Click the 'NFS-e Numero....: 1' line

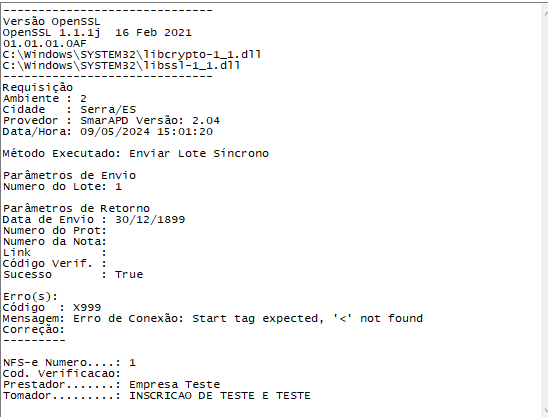tap(69, 362)
